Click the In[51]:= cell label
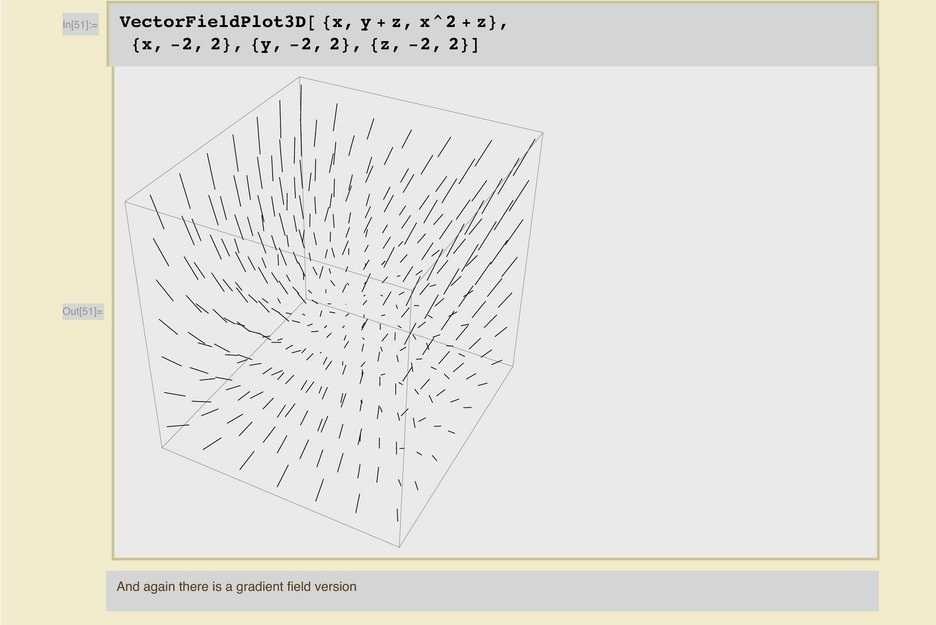936x625 pixels. (x=80, y=24)
